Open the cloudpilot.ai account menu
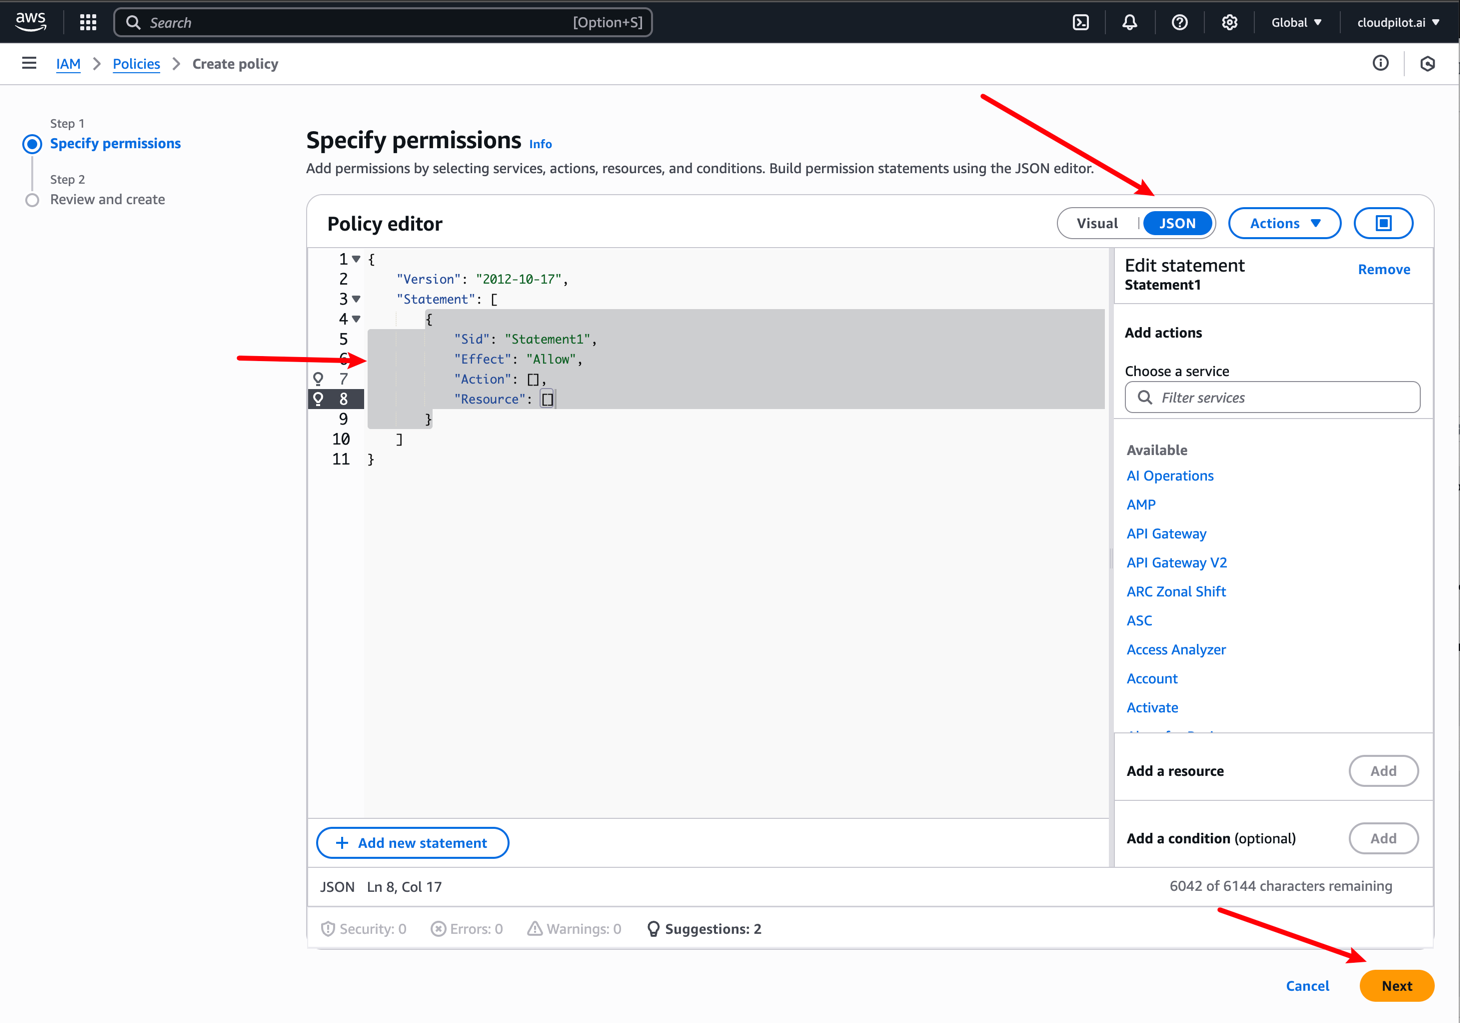This screenshot has width=1460, height=1023. coord(1398,21)
